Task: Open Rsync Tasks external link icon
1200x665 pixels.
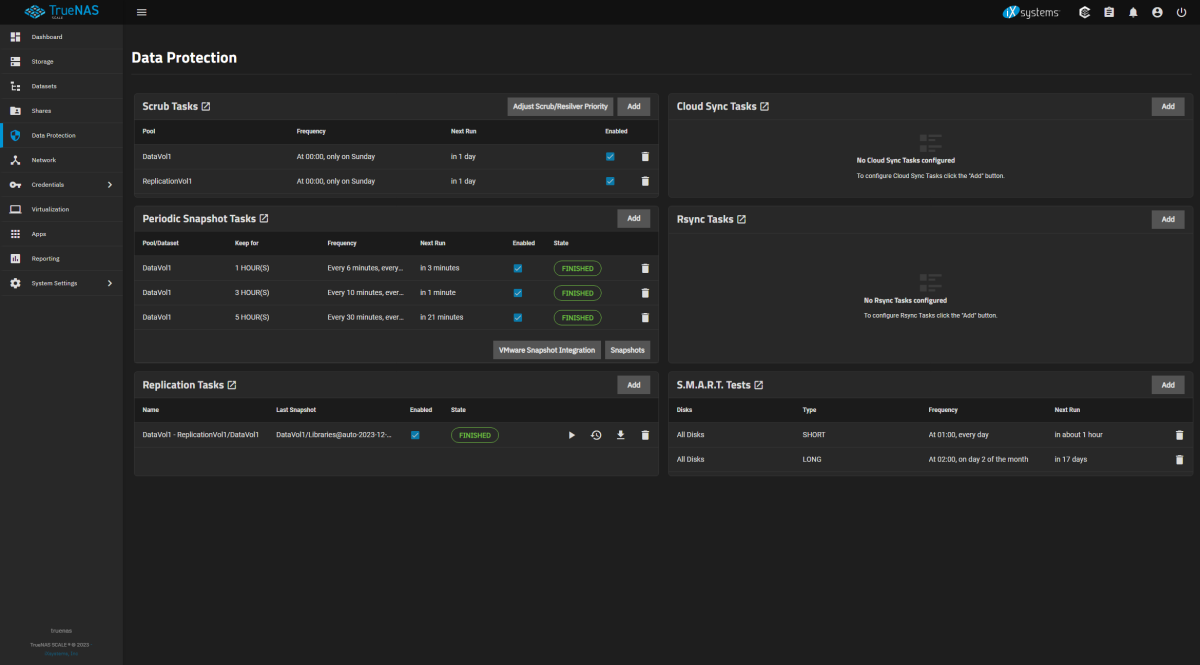Action: [x=741, y=219]
